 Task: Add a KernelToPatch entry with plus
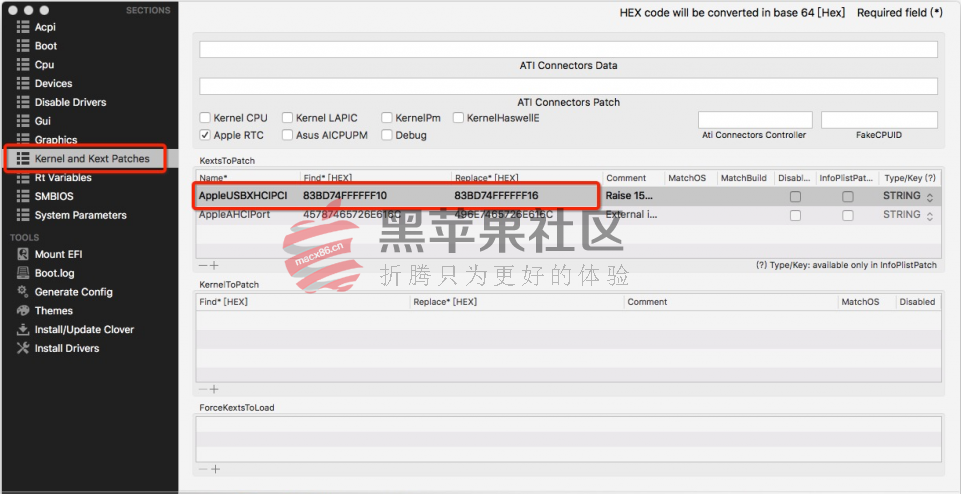pos(215,389)
